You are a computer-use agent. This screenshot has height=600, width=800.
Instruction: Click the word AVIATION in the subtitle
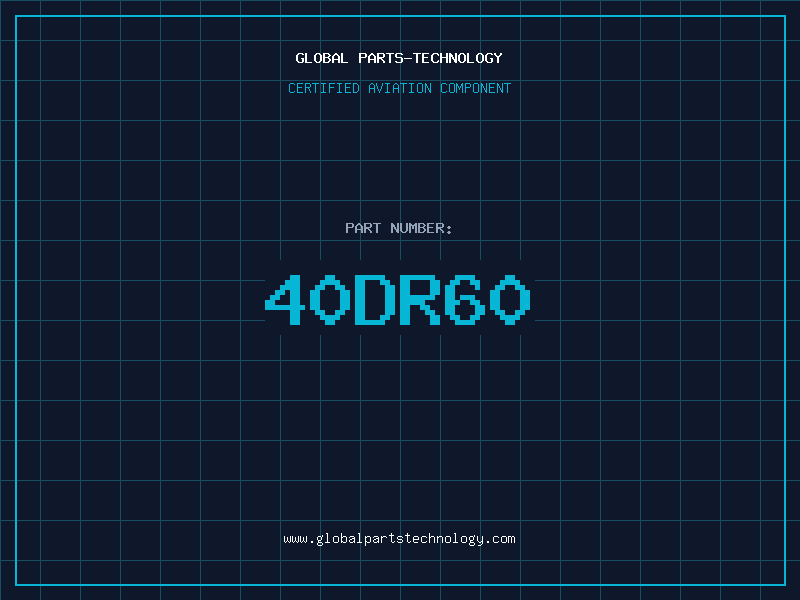[400, 88]
